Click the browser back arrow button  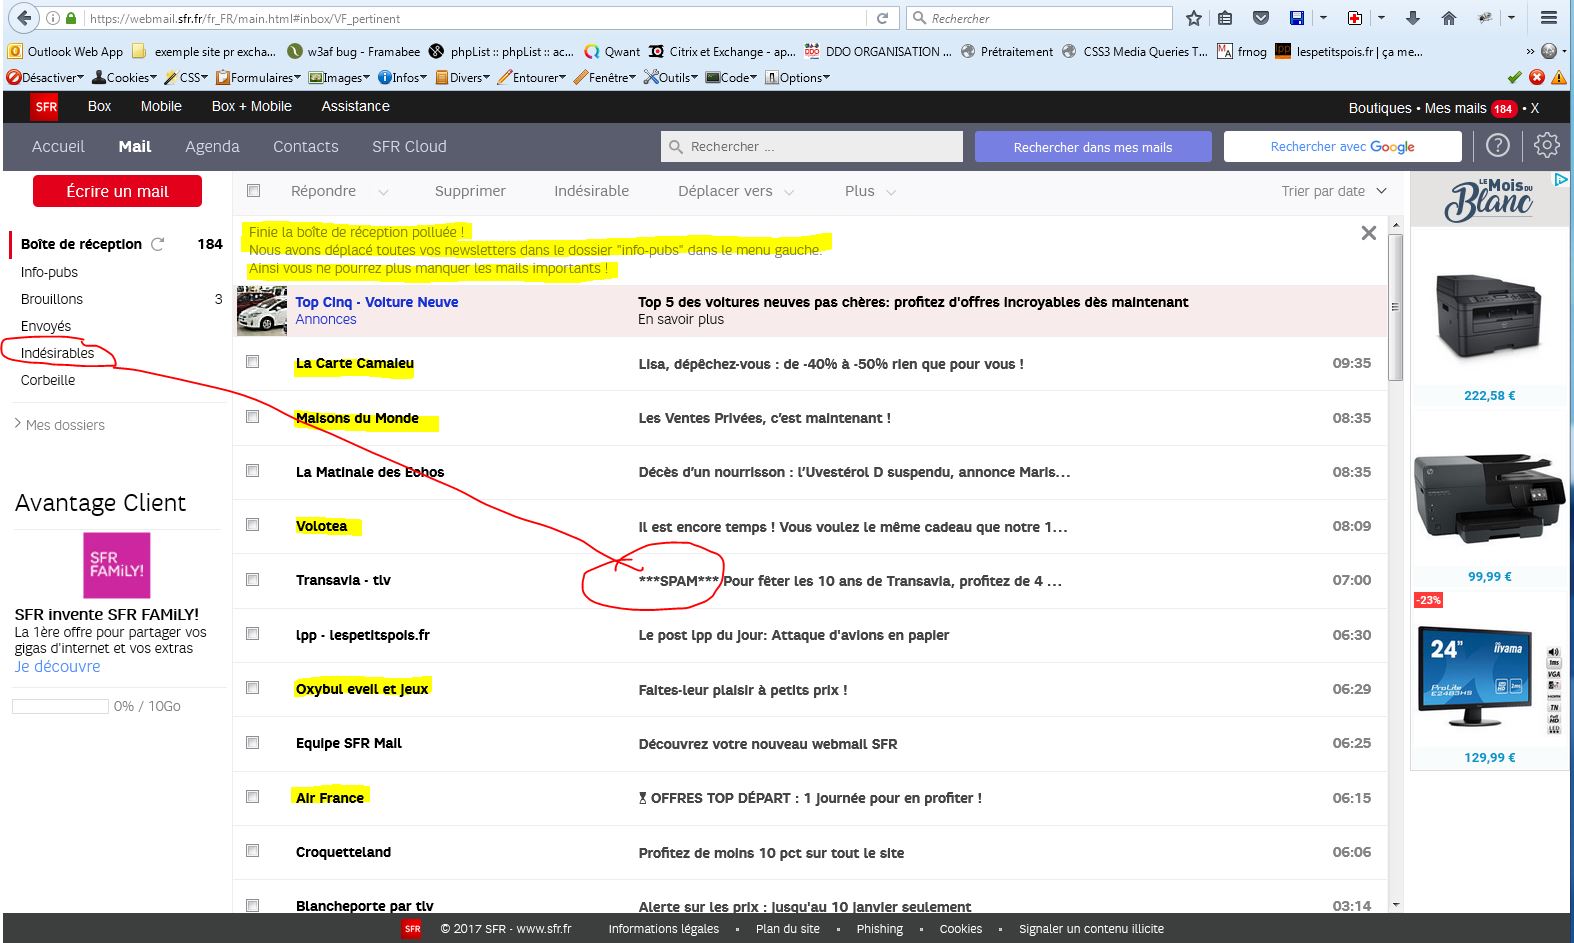[24, 18]
